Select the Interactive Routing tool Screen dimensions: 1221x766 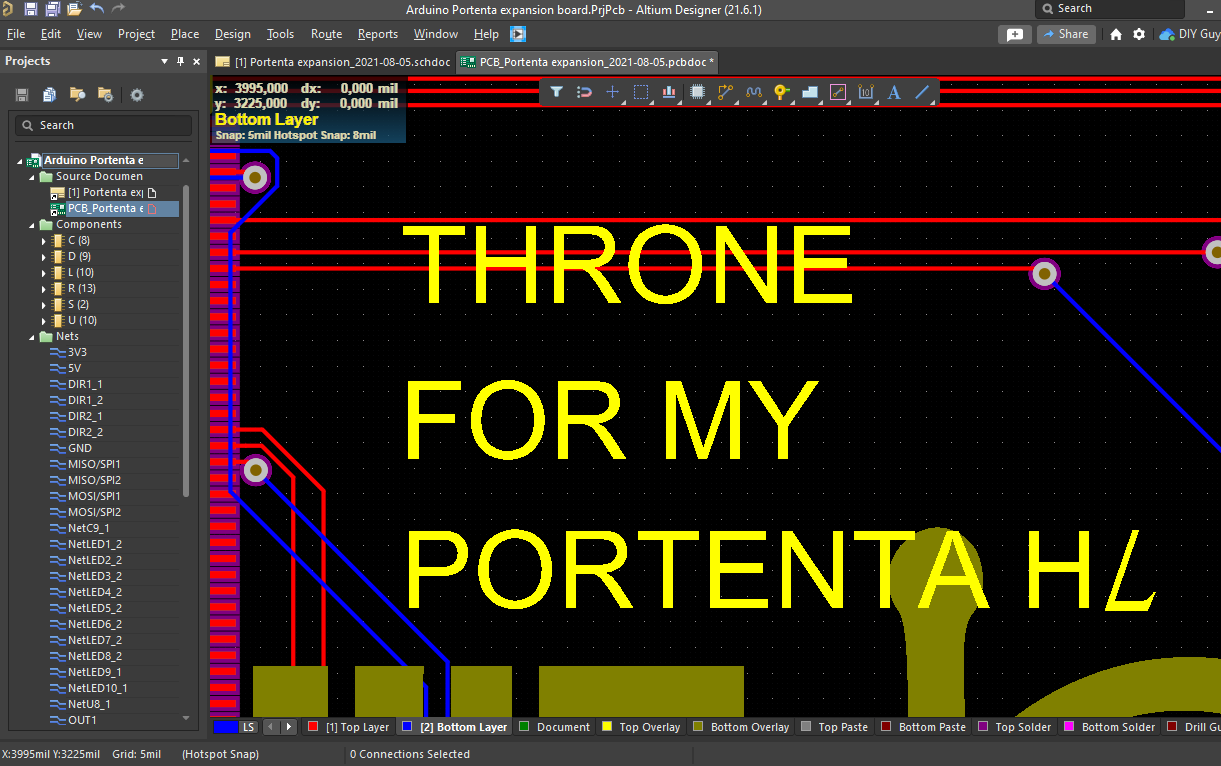click(x=726, y=92)
